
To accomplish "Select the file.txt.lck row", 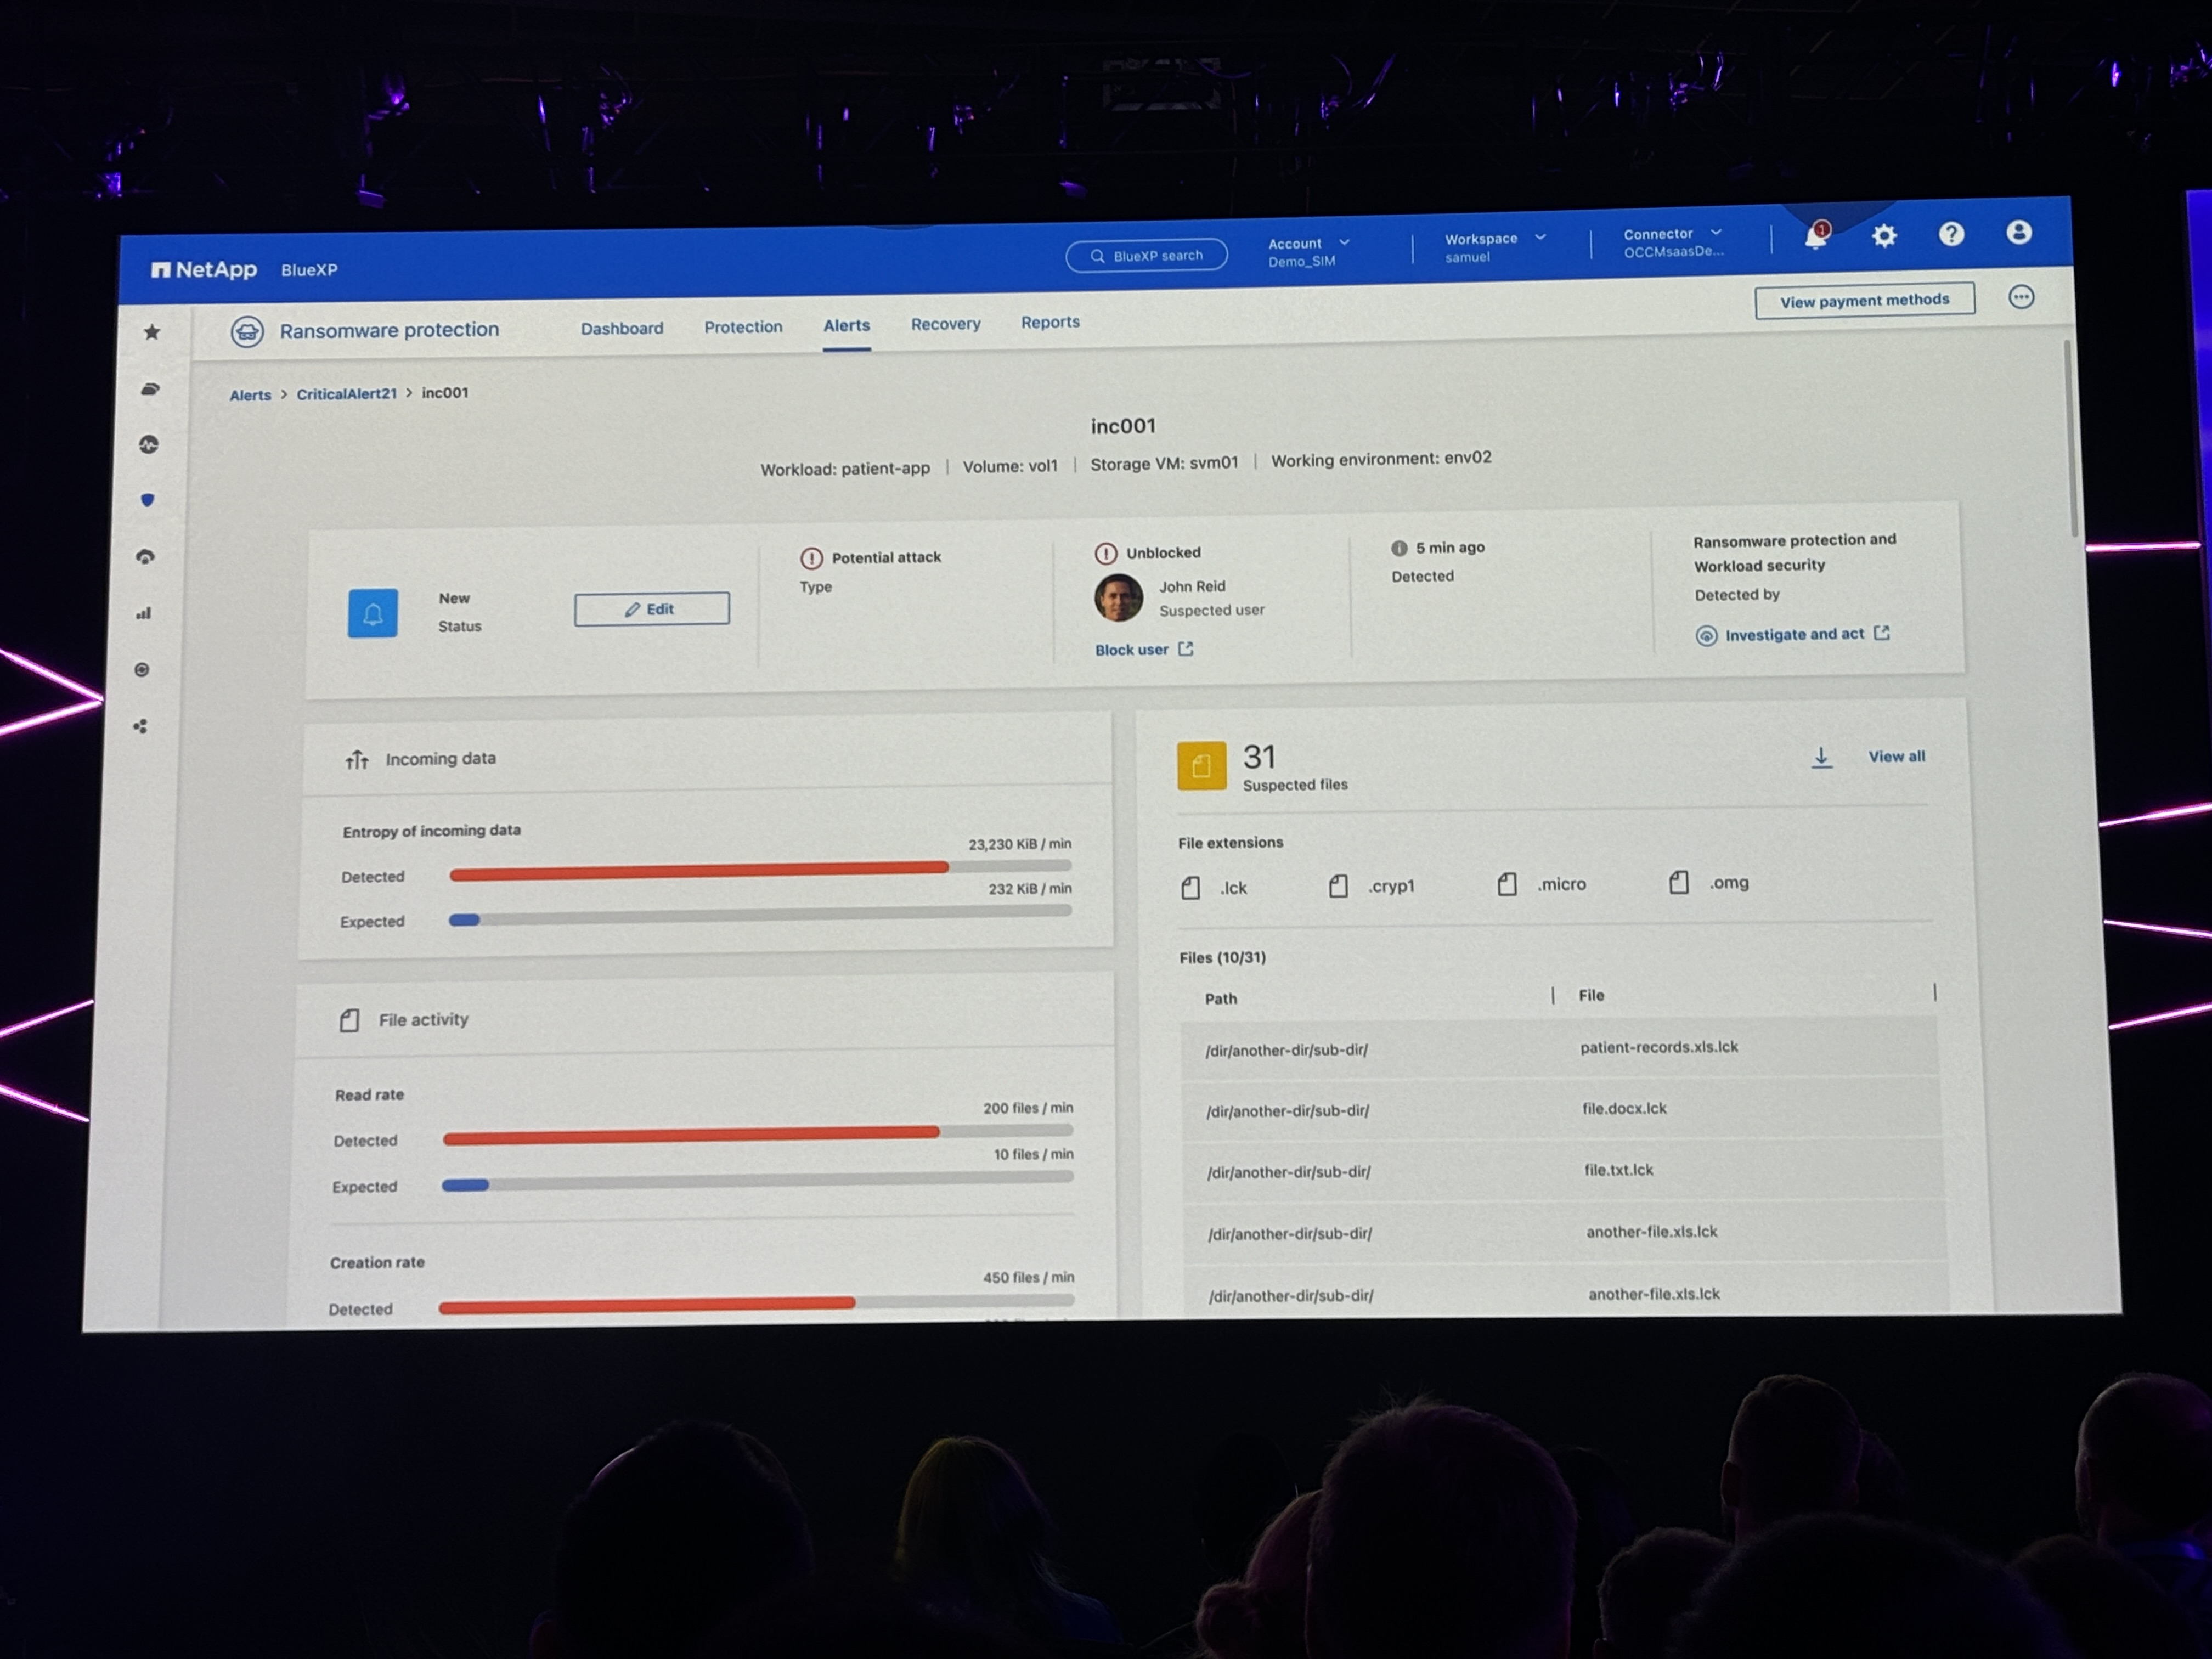I will (x=1564, y=1171).
